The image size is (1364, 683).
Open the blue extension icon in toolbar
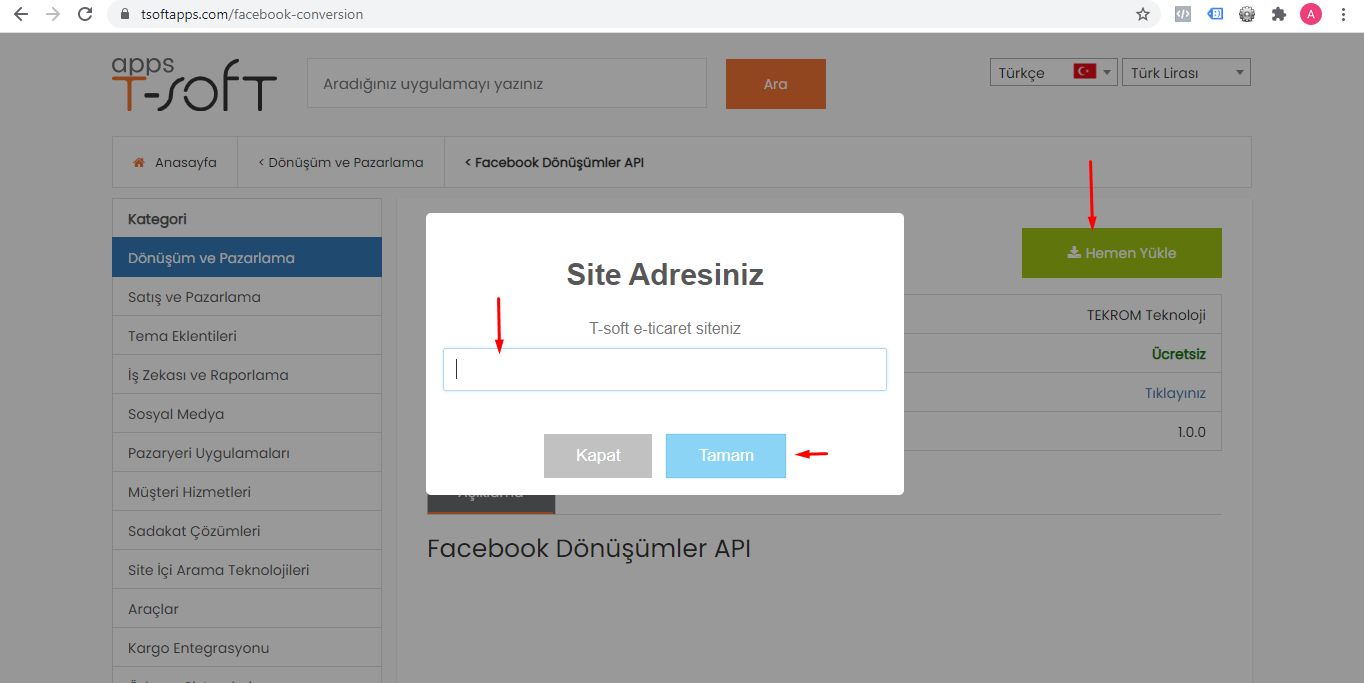point(1214,15)
